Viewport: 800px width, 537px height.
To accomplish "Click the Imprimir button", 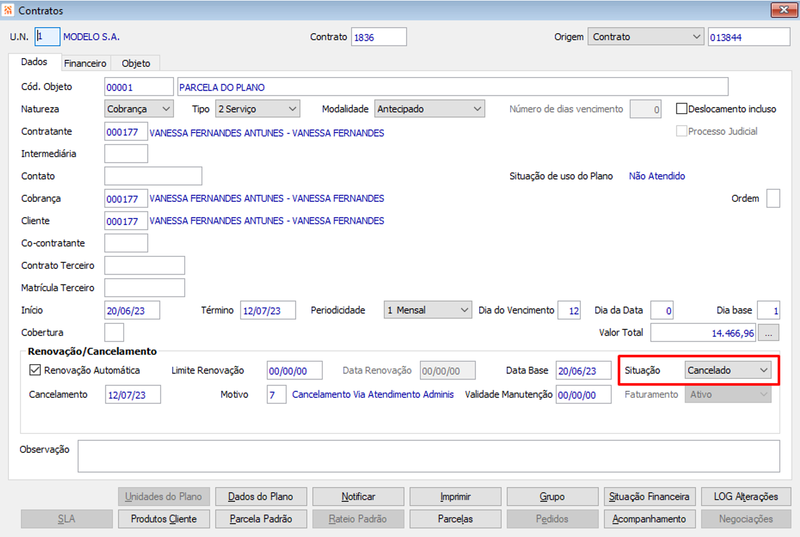I will pyautogui.click(x=455, y=496).
